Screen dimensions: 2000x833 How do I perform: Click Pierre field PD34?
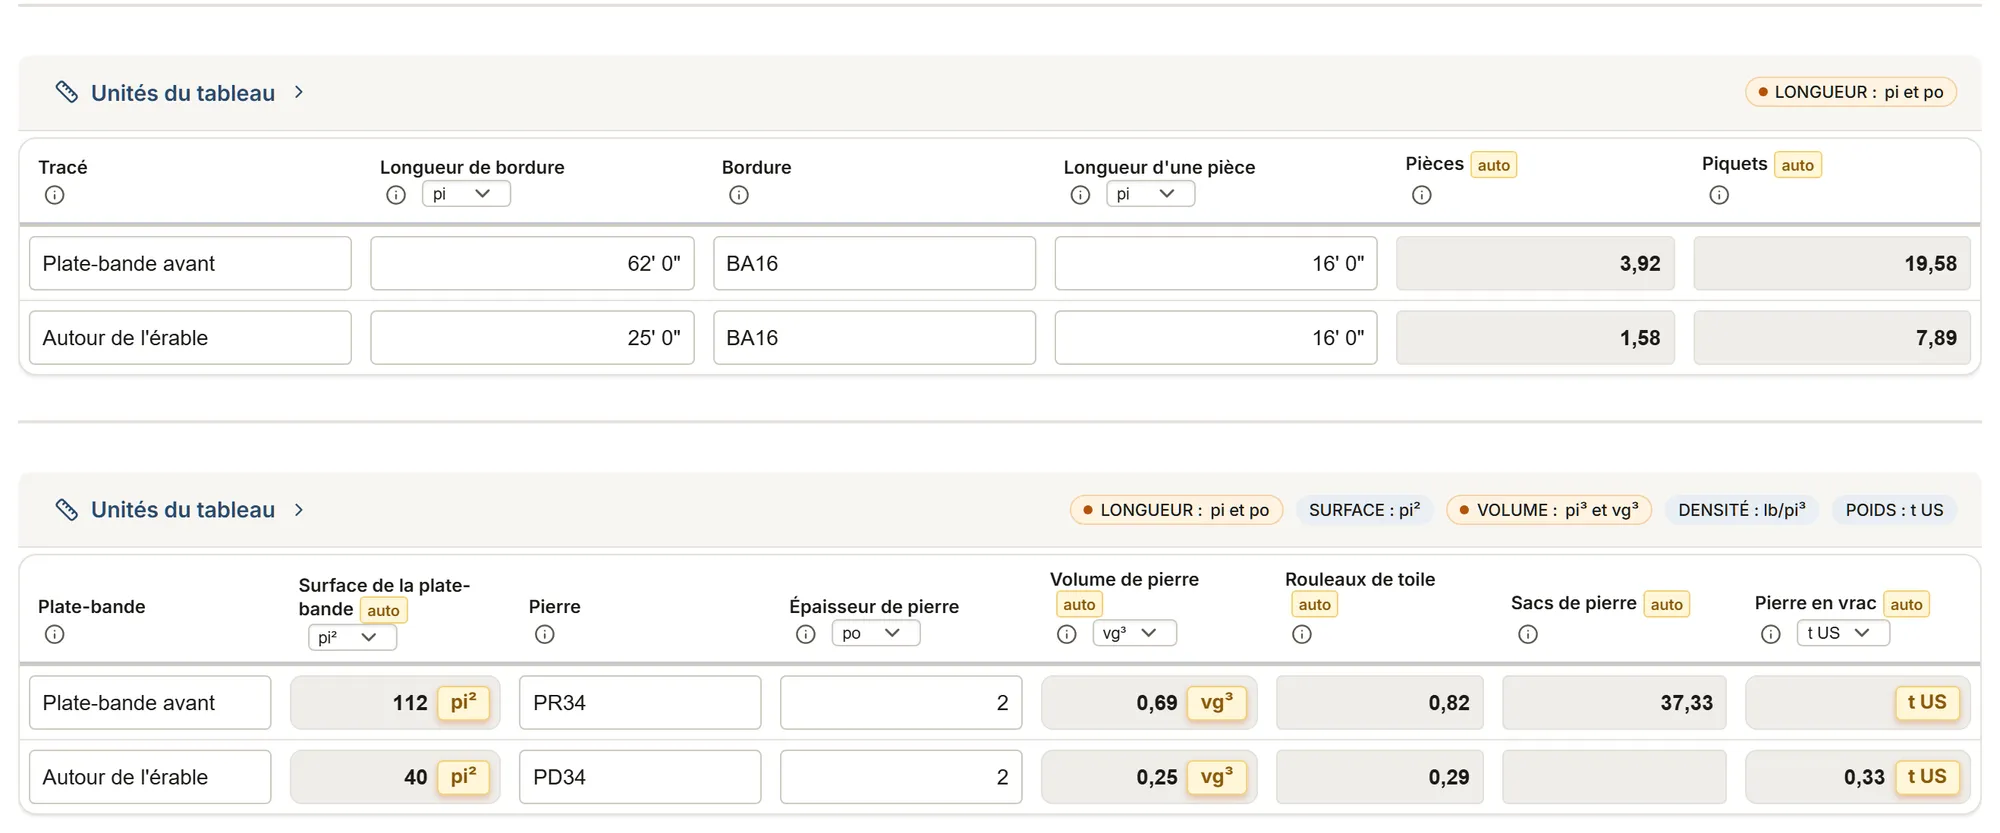pyautogui.click(x=640, y=777)
